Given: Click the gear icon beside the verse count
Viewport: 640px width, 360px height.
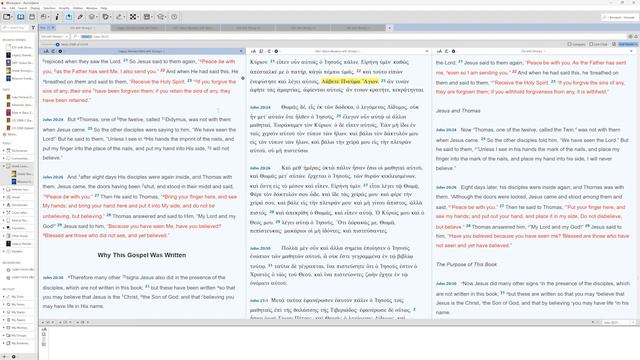Looking at the screenshot, I should (x=58, y=44).
